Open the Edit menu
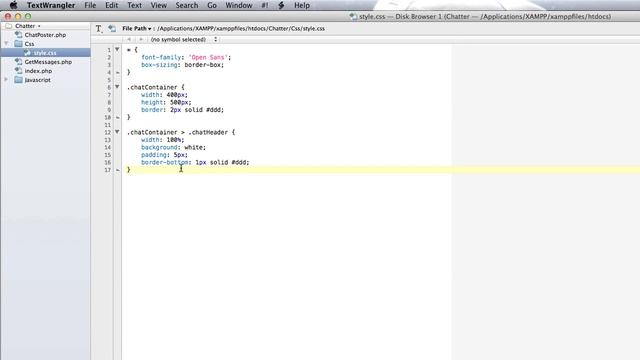Viewport: 640px width, 360px height. (111, 5)
